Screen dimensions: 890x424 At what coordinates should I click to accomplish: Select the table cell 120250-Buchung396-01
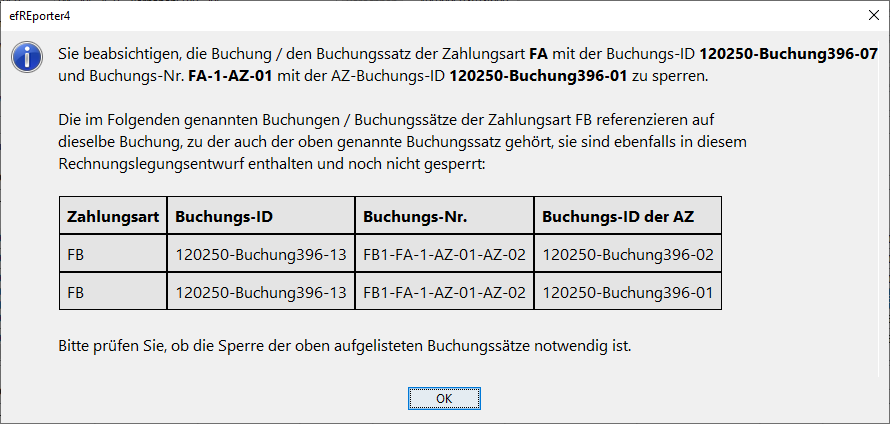coord(627,294)
